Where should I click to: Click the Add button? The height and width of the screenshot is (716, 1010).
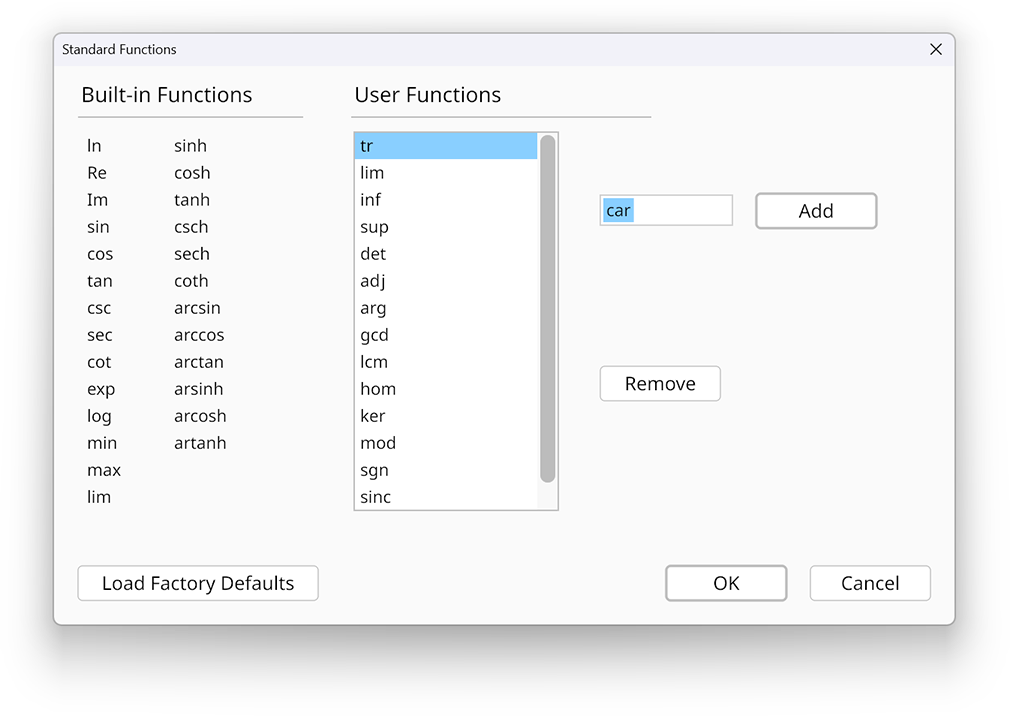click(815, 211)
